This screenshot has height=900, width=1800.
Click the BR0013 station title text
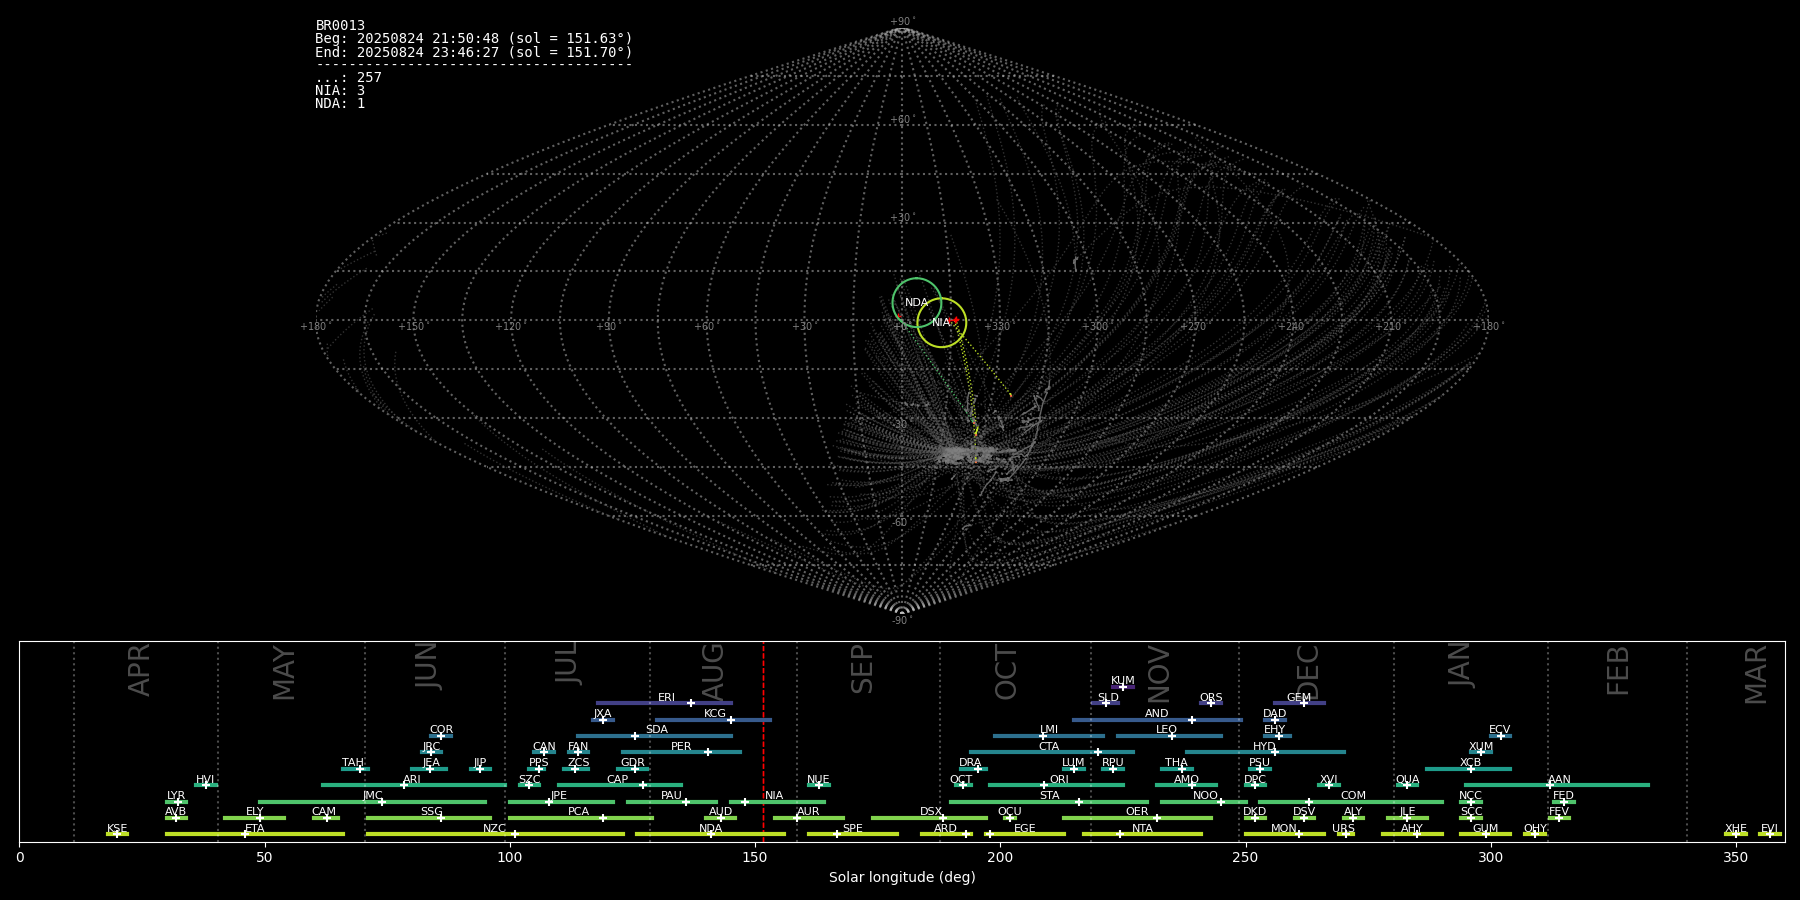[340, 26]
